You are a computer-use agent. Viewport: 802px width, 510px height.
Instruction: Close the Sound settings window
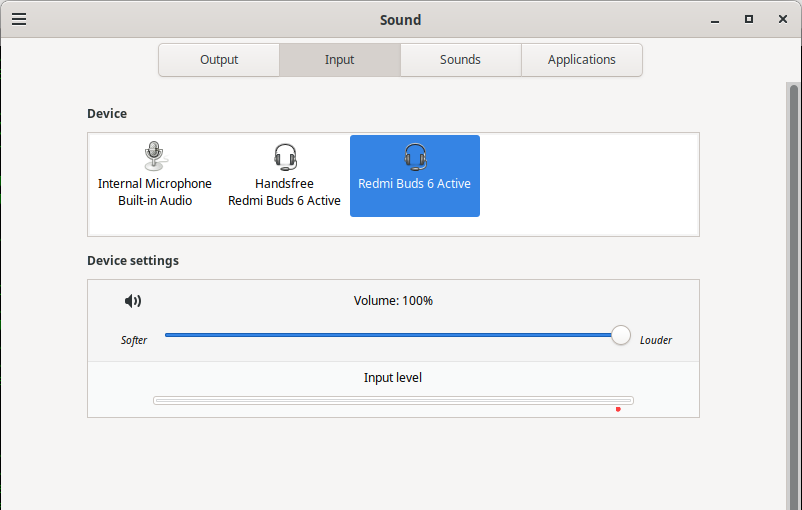pyautogui.click(x=781, y=19)
